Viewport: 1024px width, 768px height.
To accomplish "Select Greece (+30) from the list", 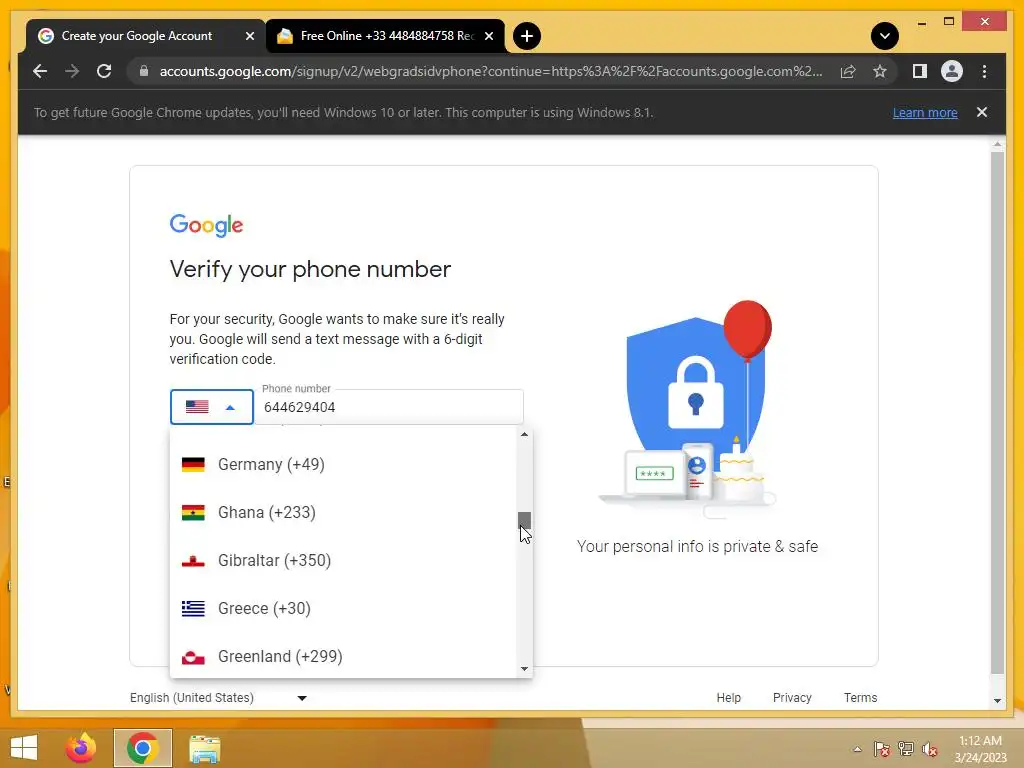I will coord(344,609).
